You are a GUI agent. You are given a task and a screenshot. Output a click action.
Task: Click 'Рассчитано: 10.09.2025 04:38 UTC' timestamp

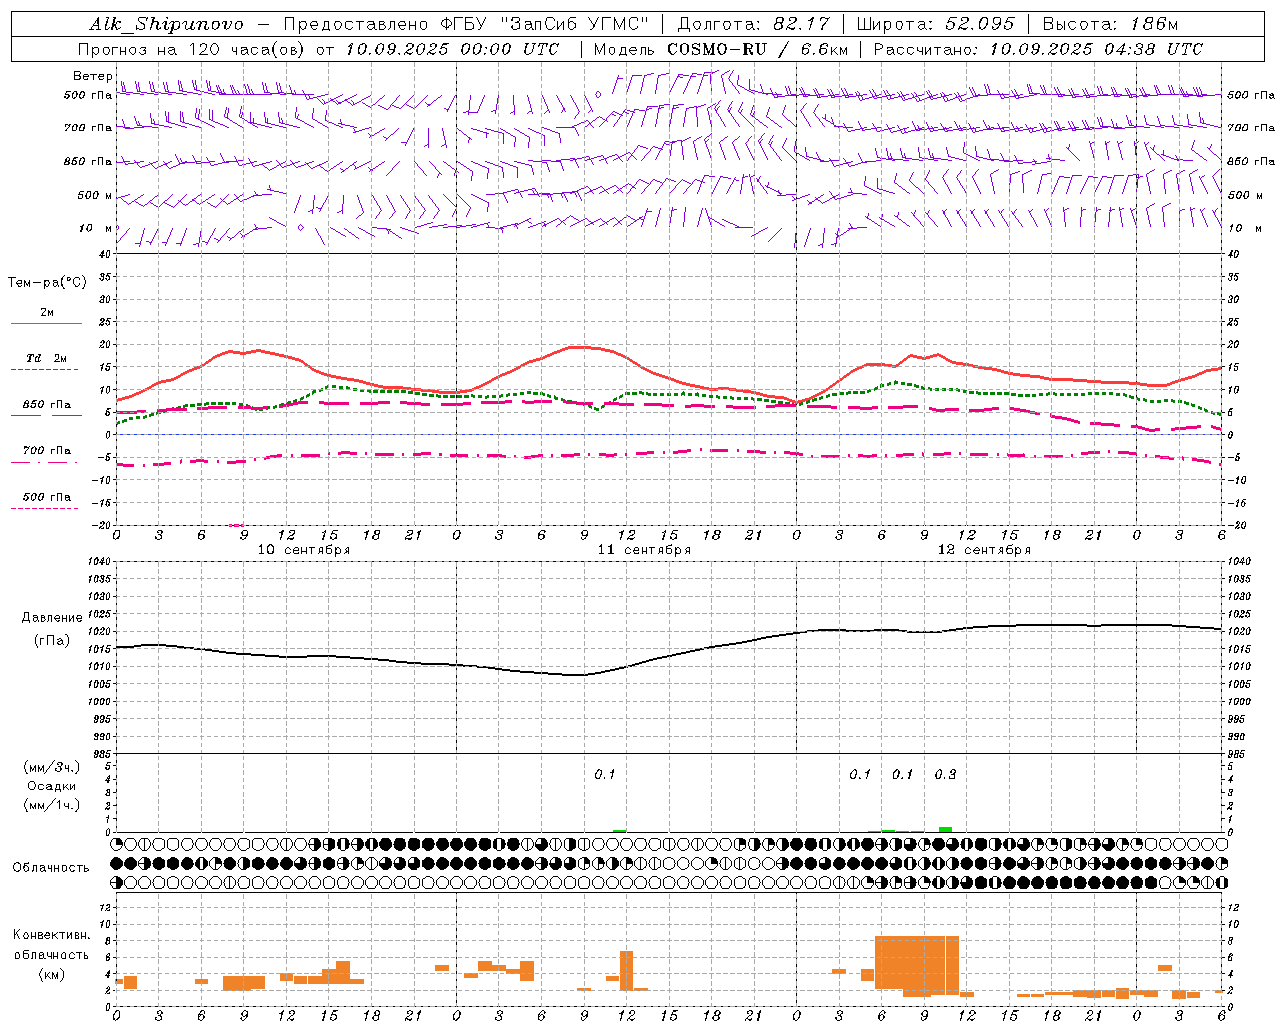(1038, 49)
